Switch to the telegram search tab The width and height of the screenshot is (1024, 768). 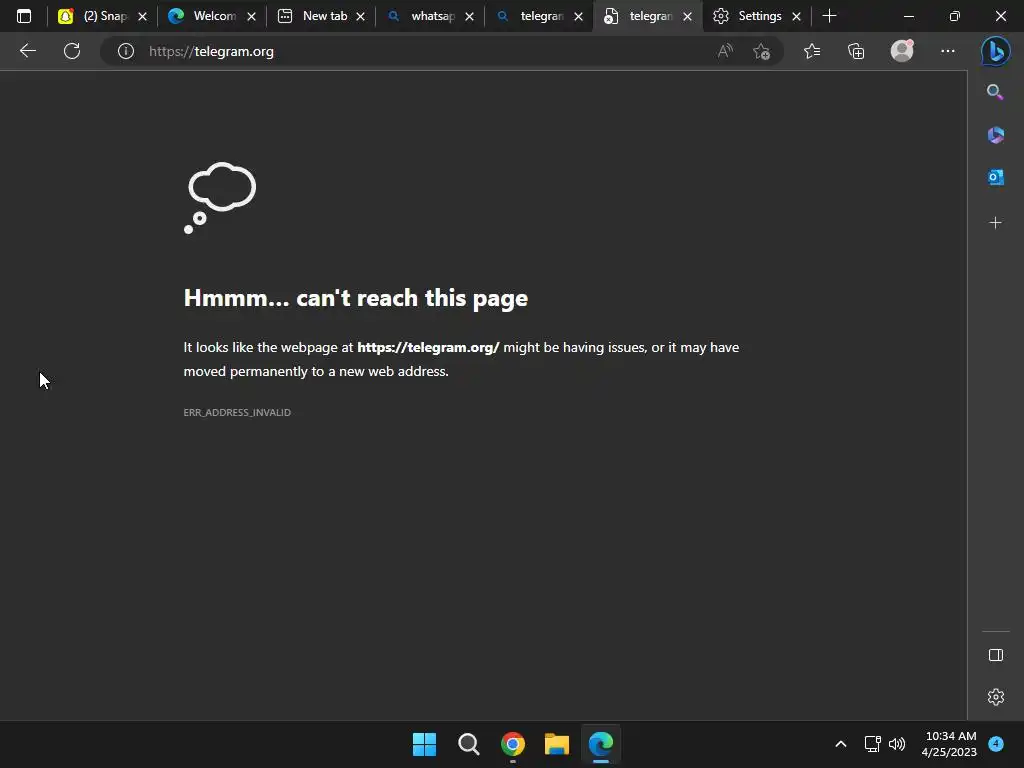point(539,16)
